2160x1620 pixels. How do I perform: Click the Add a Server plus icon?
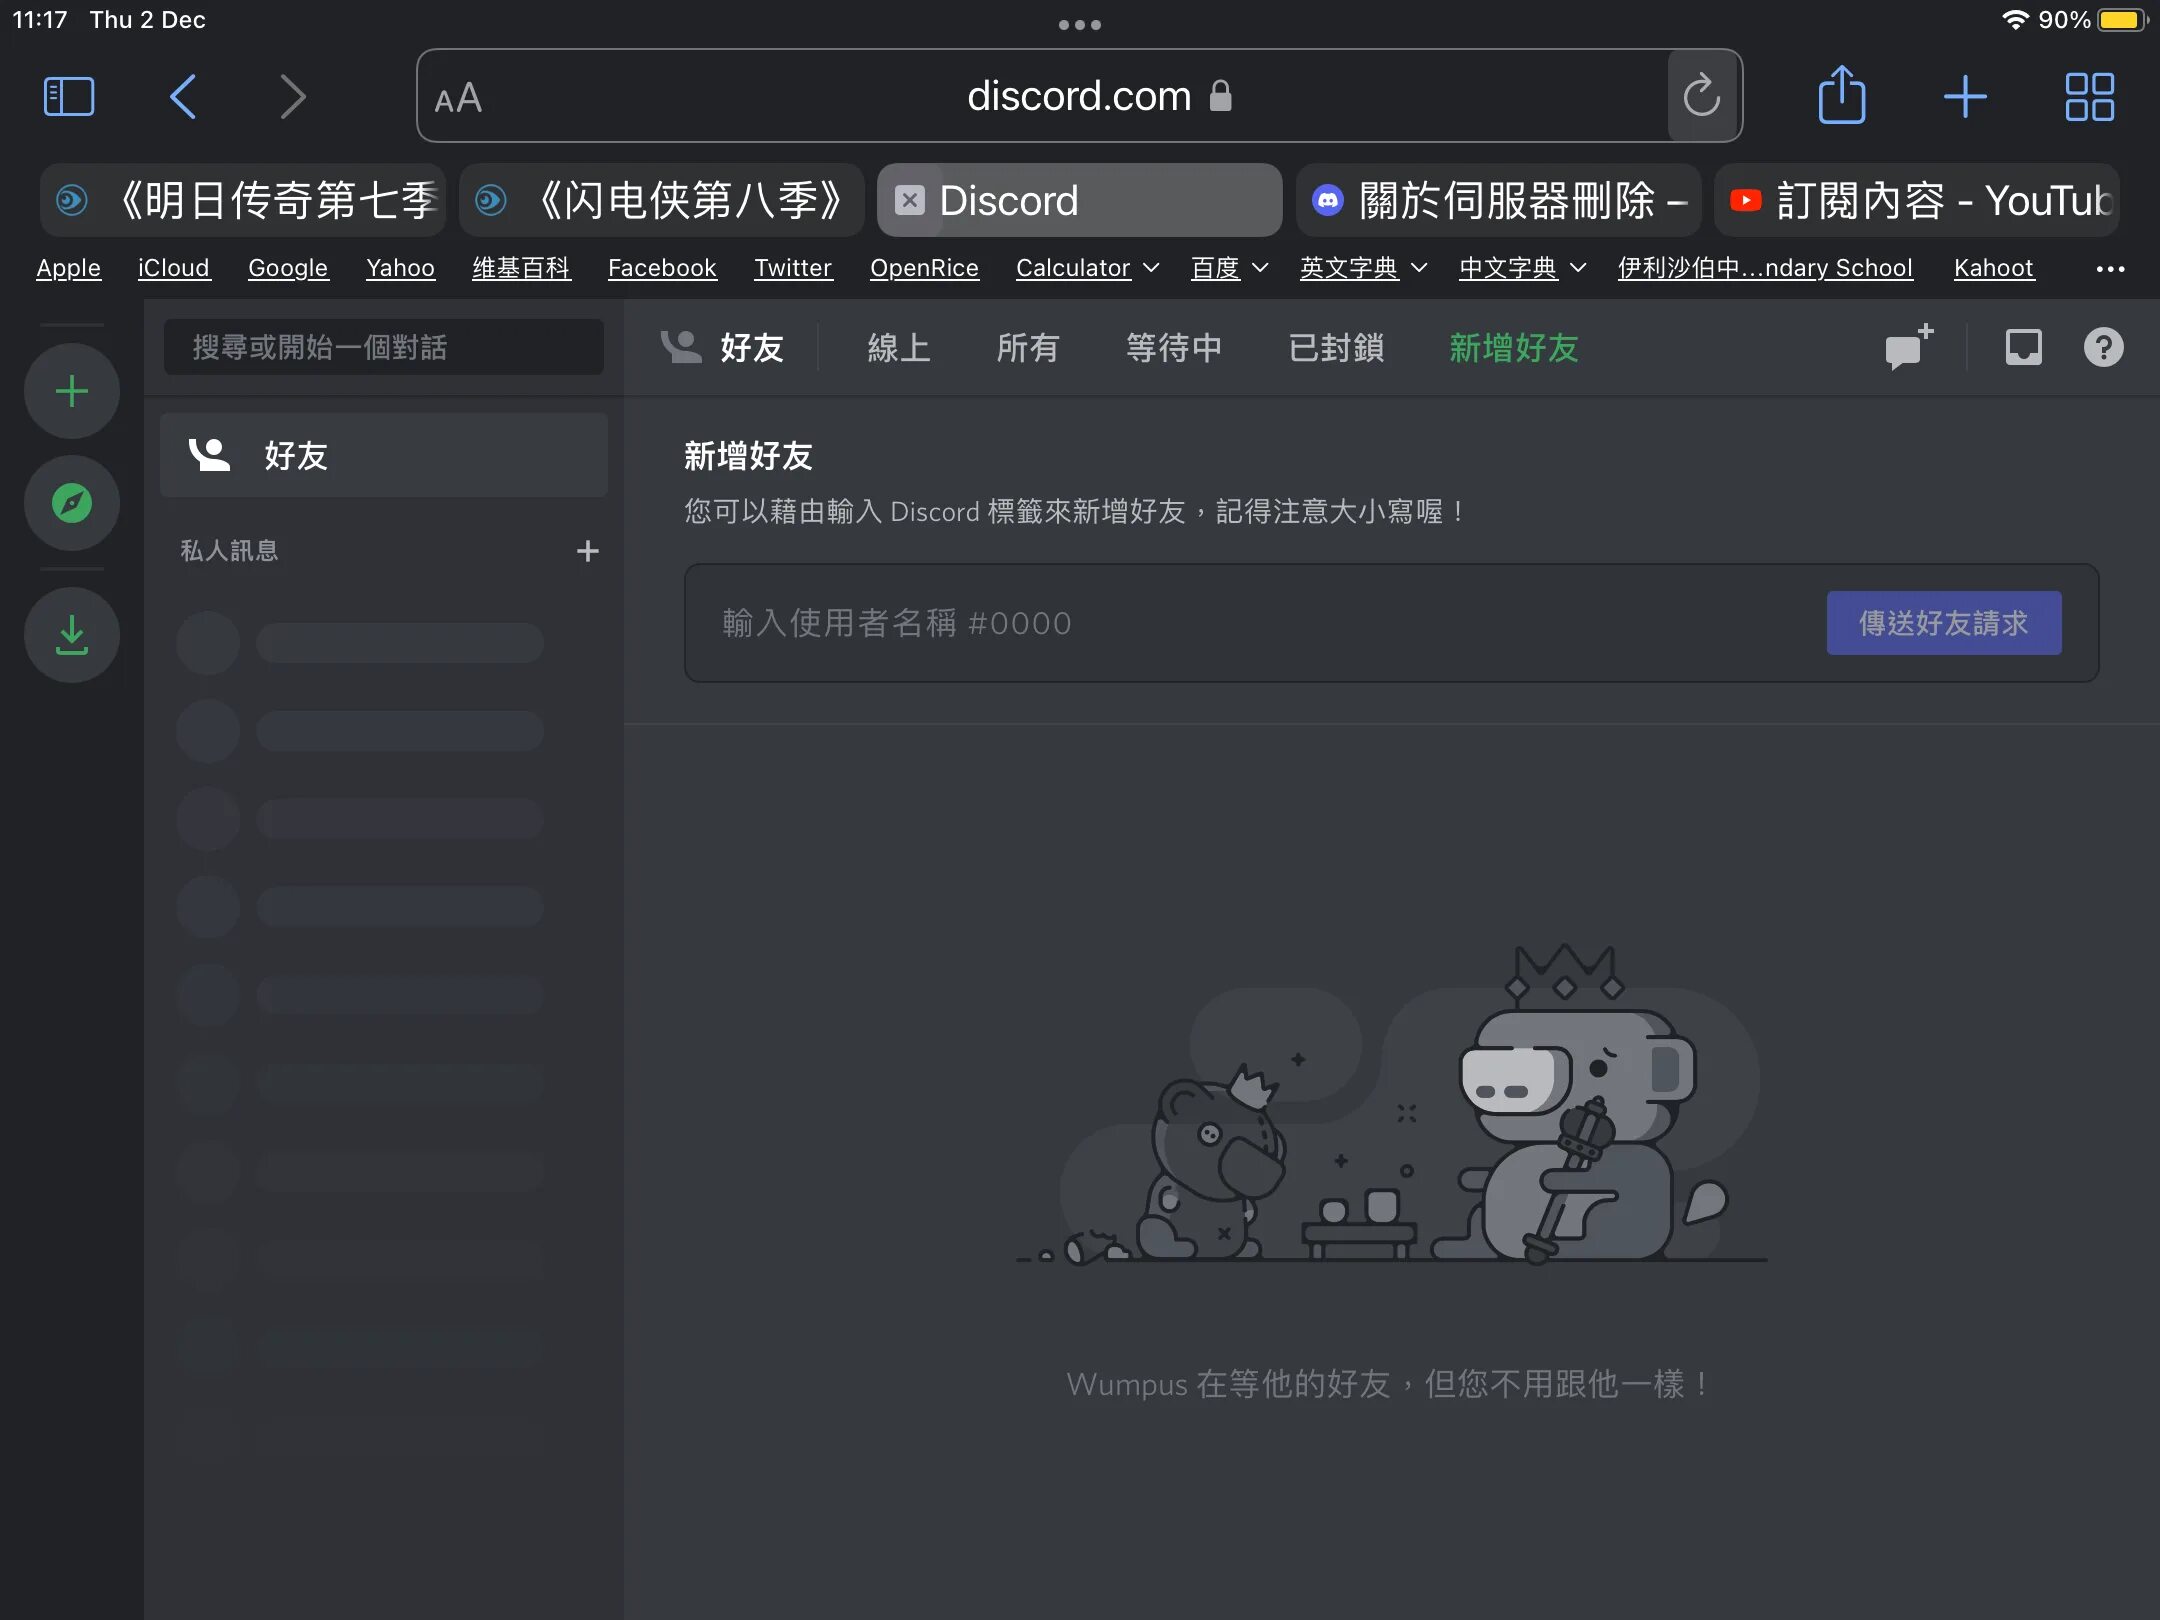pos(71,391)
